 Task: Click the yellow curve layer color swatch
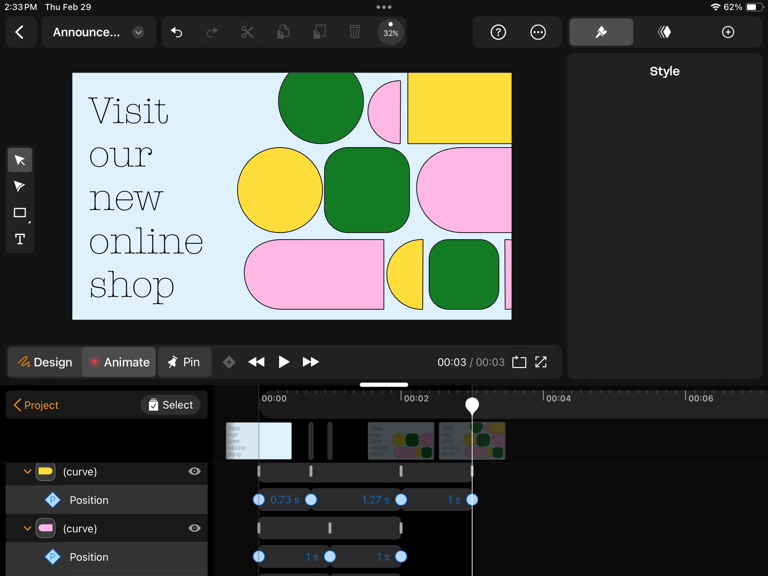tap(46, 471)
